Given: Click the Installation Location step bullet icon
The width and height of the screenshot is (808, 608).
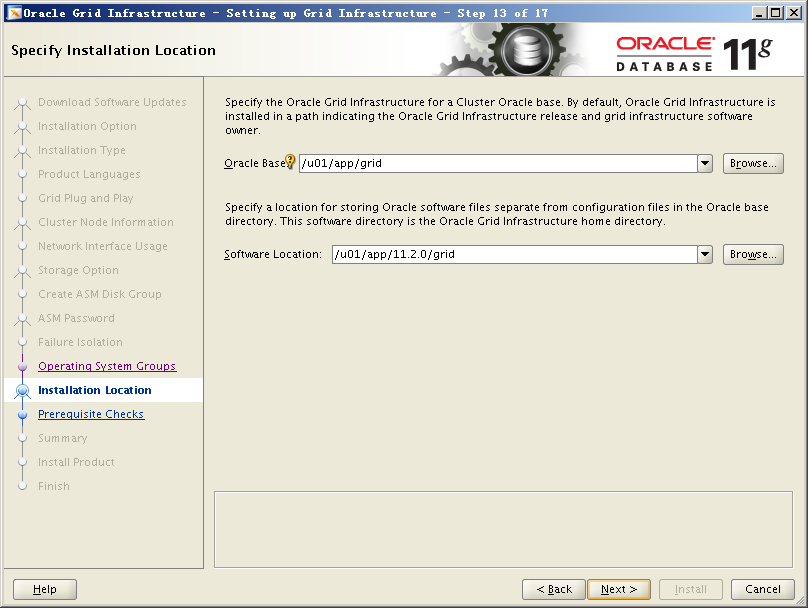Looking at the screenshot, I should 22,391.
